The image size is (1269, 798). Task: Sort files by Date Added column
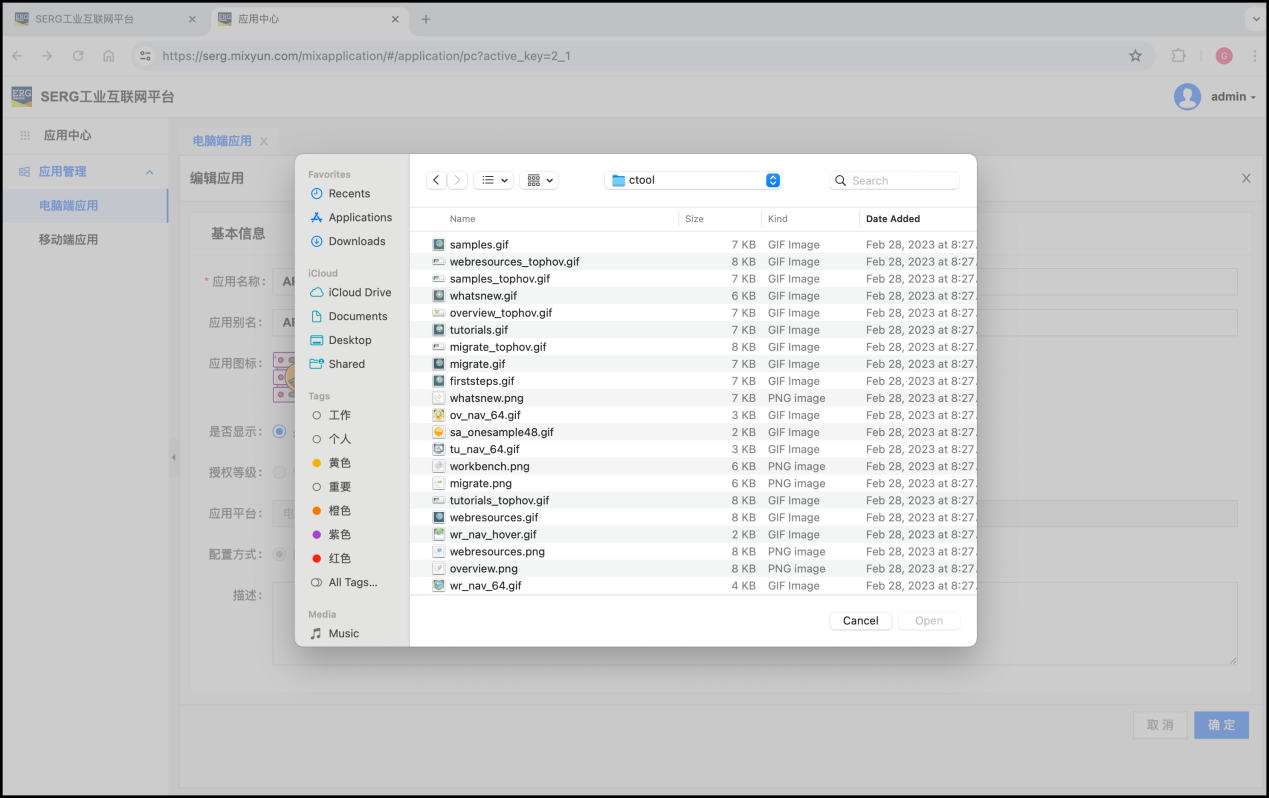(893, 219)
